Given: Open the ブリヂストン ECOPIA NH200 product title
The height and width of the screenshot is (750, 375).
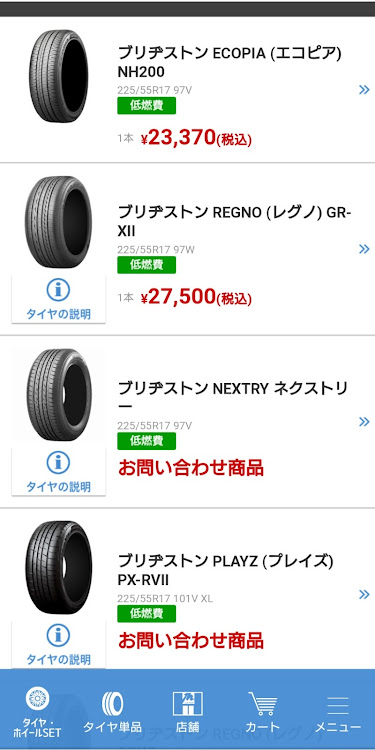Looking at the screenshot, I should click(230, 63).
